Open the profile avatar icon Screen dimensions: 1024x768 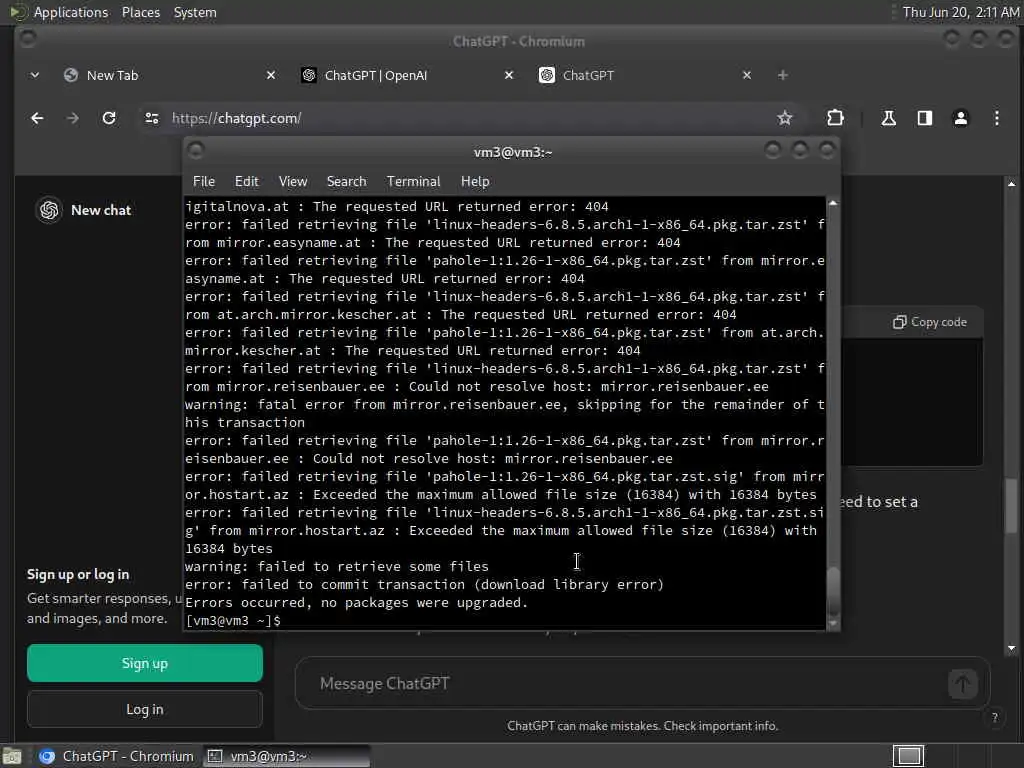[x=961, y=118]
